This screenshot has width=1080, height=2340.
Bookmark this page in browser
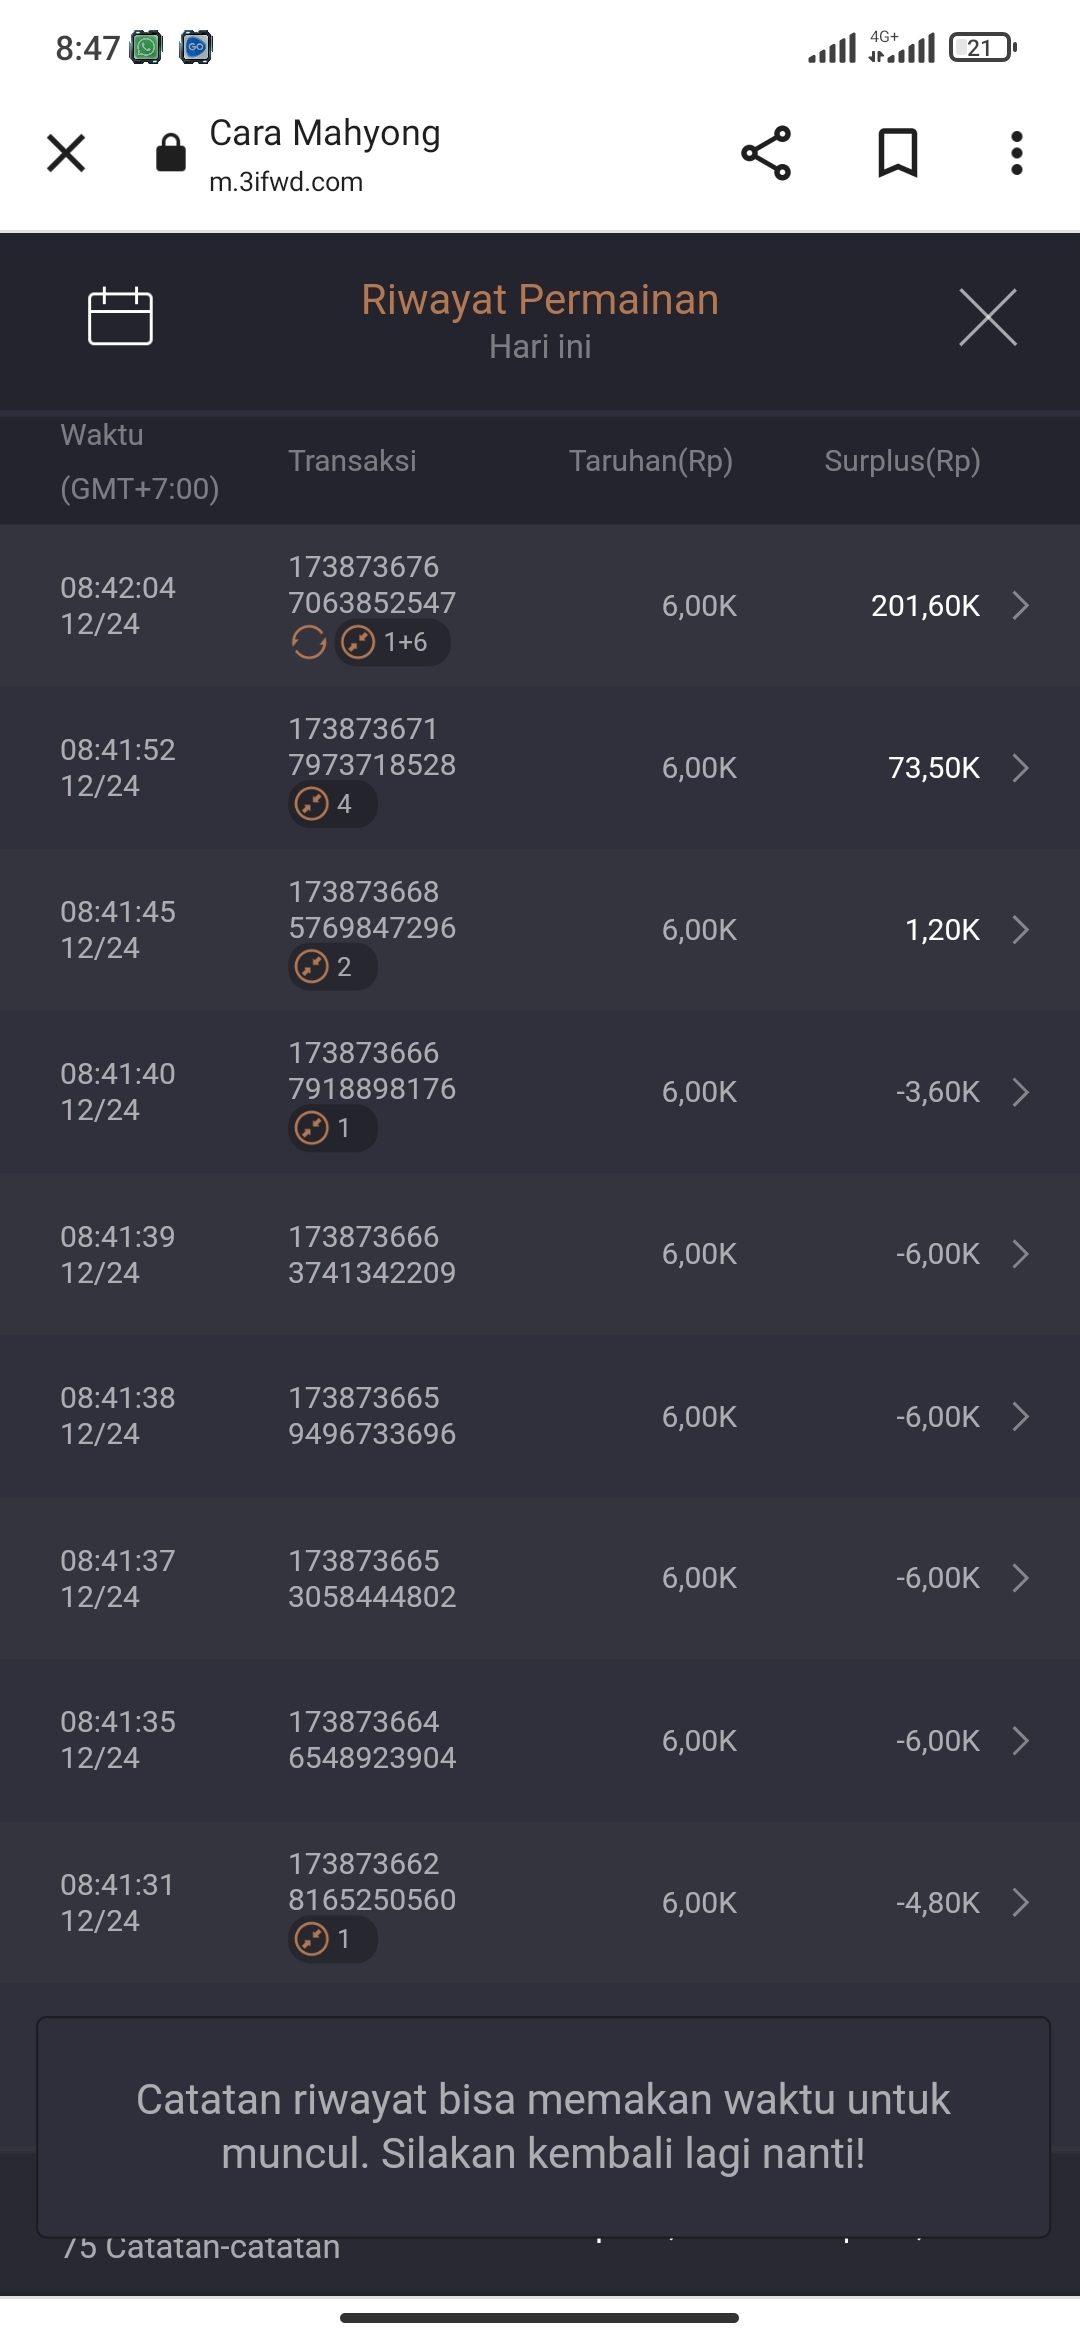897,153
